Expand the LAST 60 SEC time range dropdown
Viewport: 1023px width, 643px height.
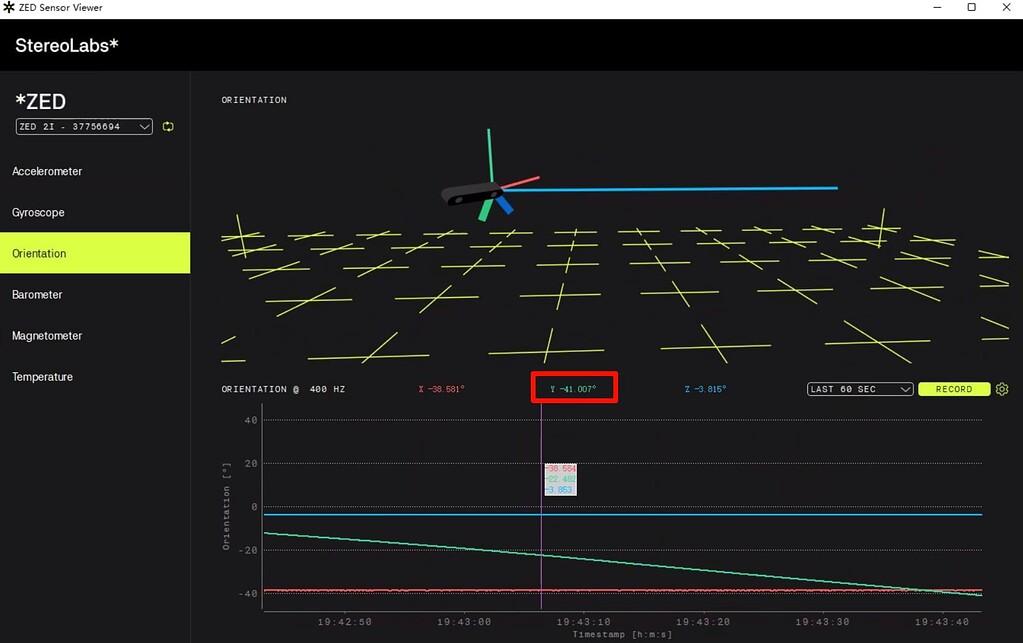(858, 388)
